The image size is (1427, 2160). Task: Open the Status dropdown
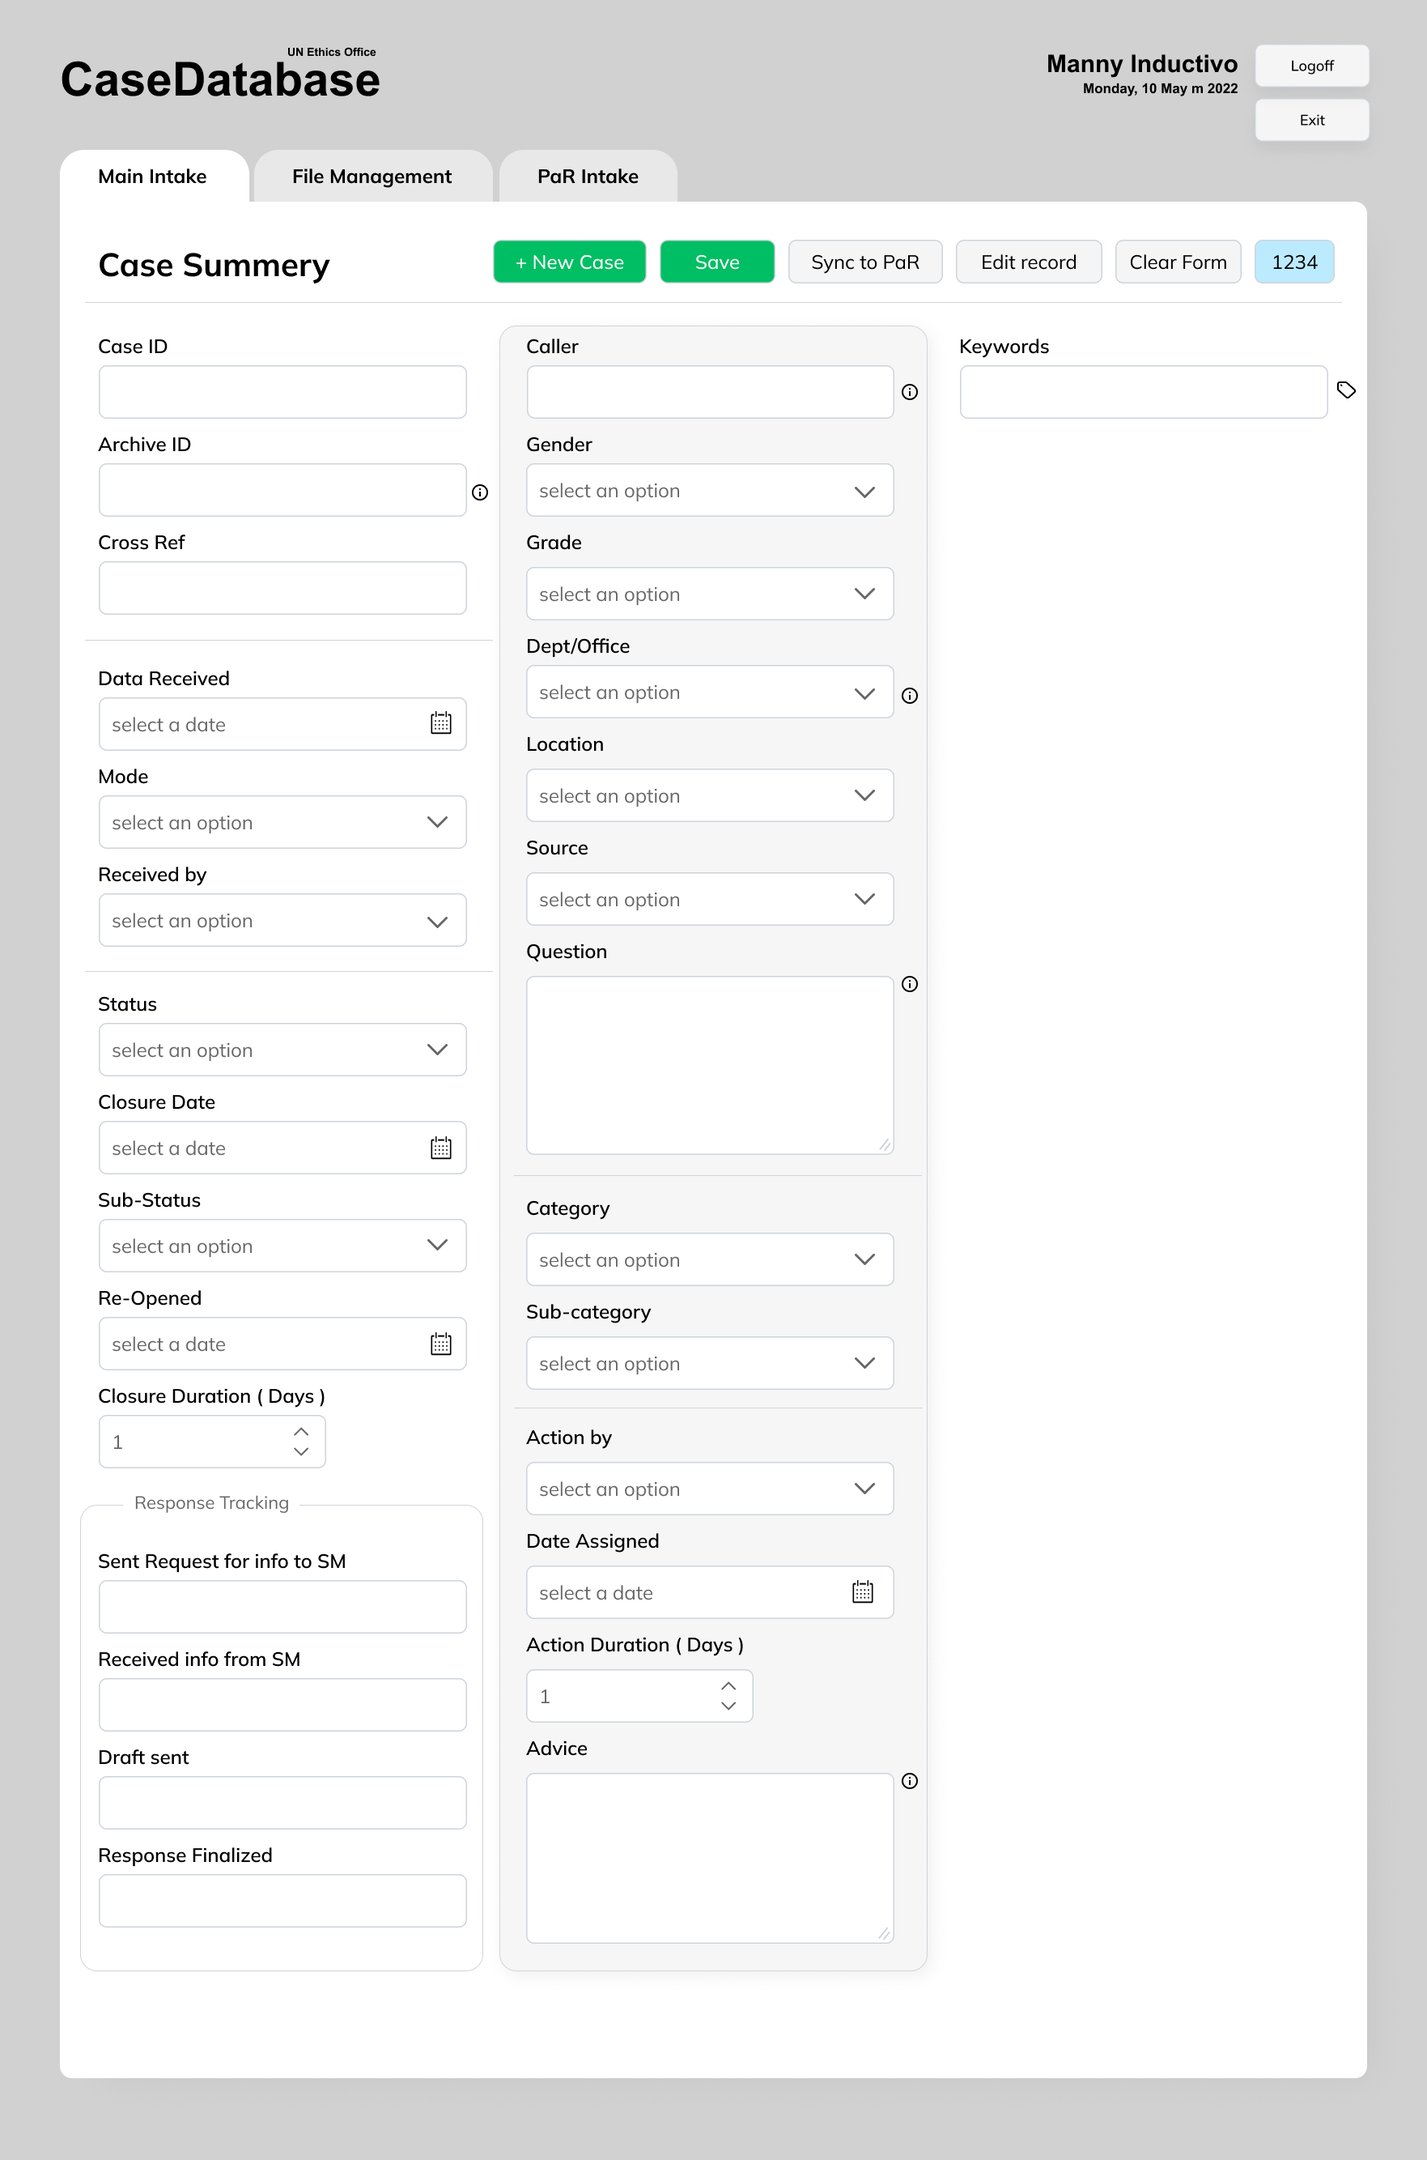(x=282, y=1049)
